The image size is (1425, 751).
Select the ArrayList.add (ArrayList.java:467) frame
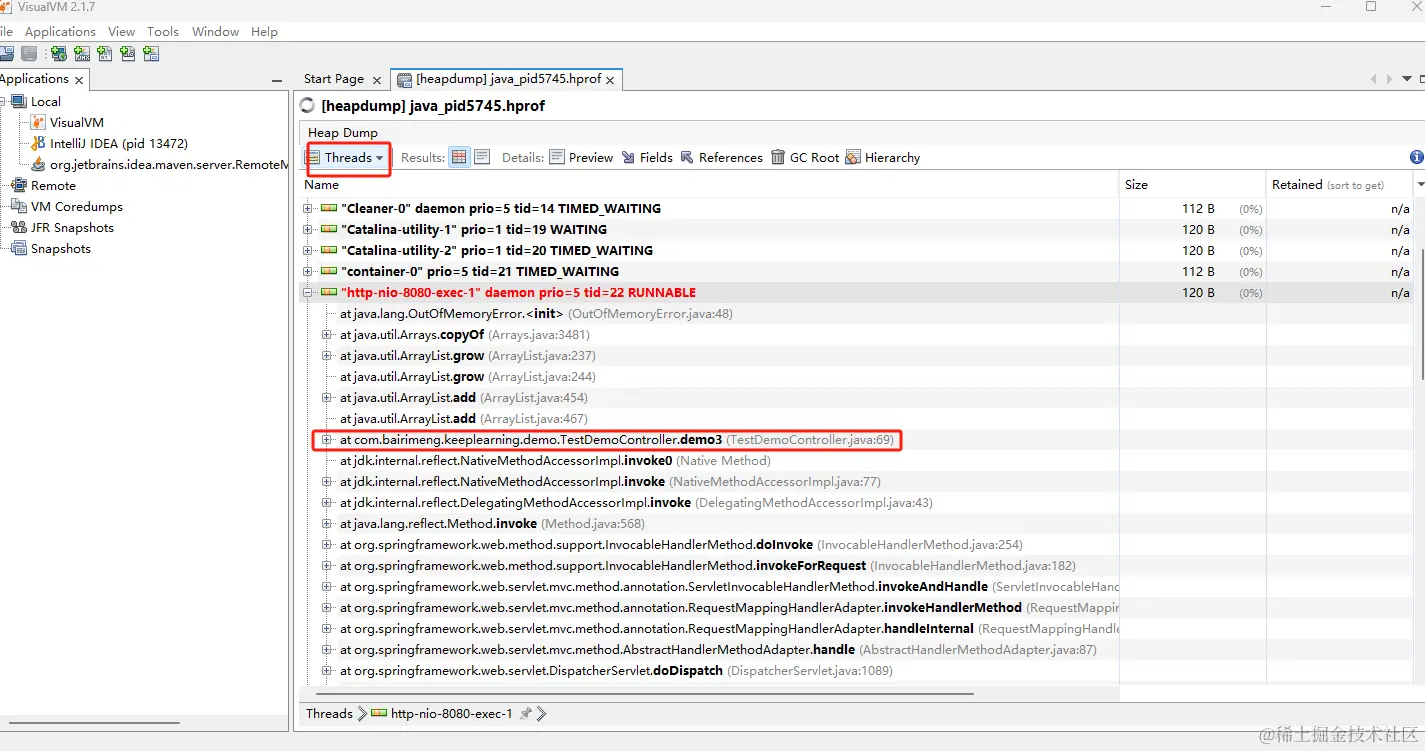tap(464, 419)
